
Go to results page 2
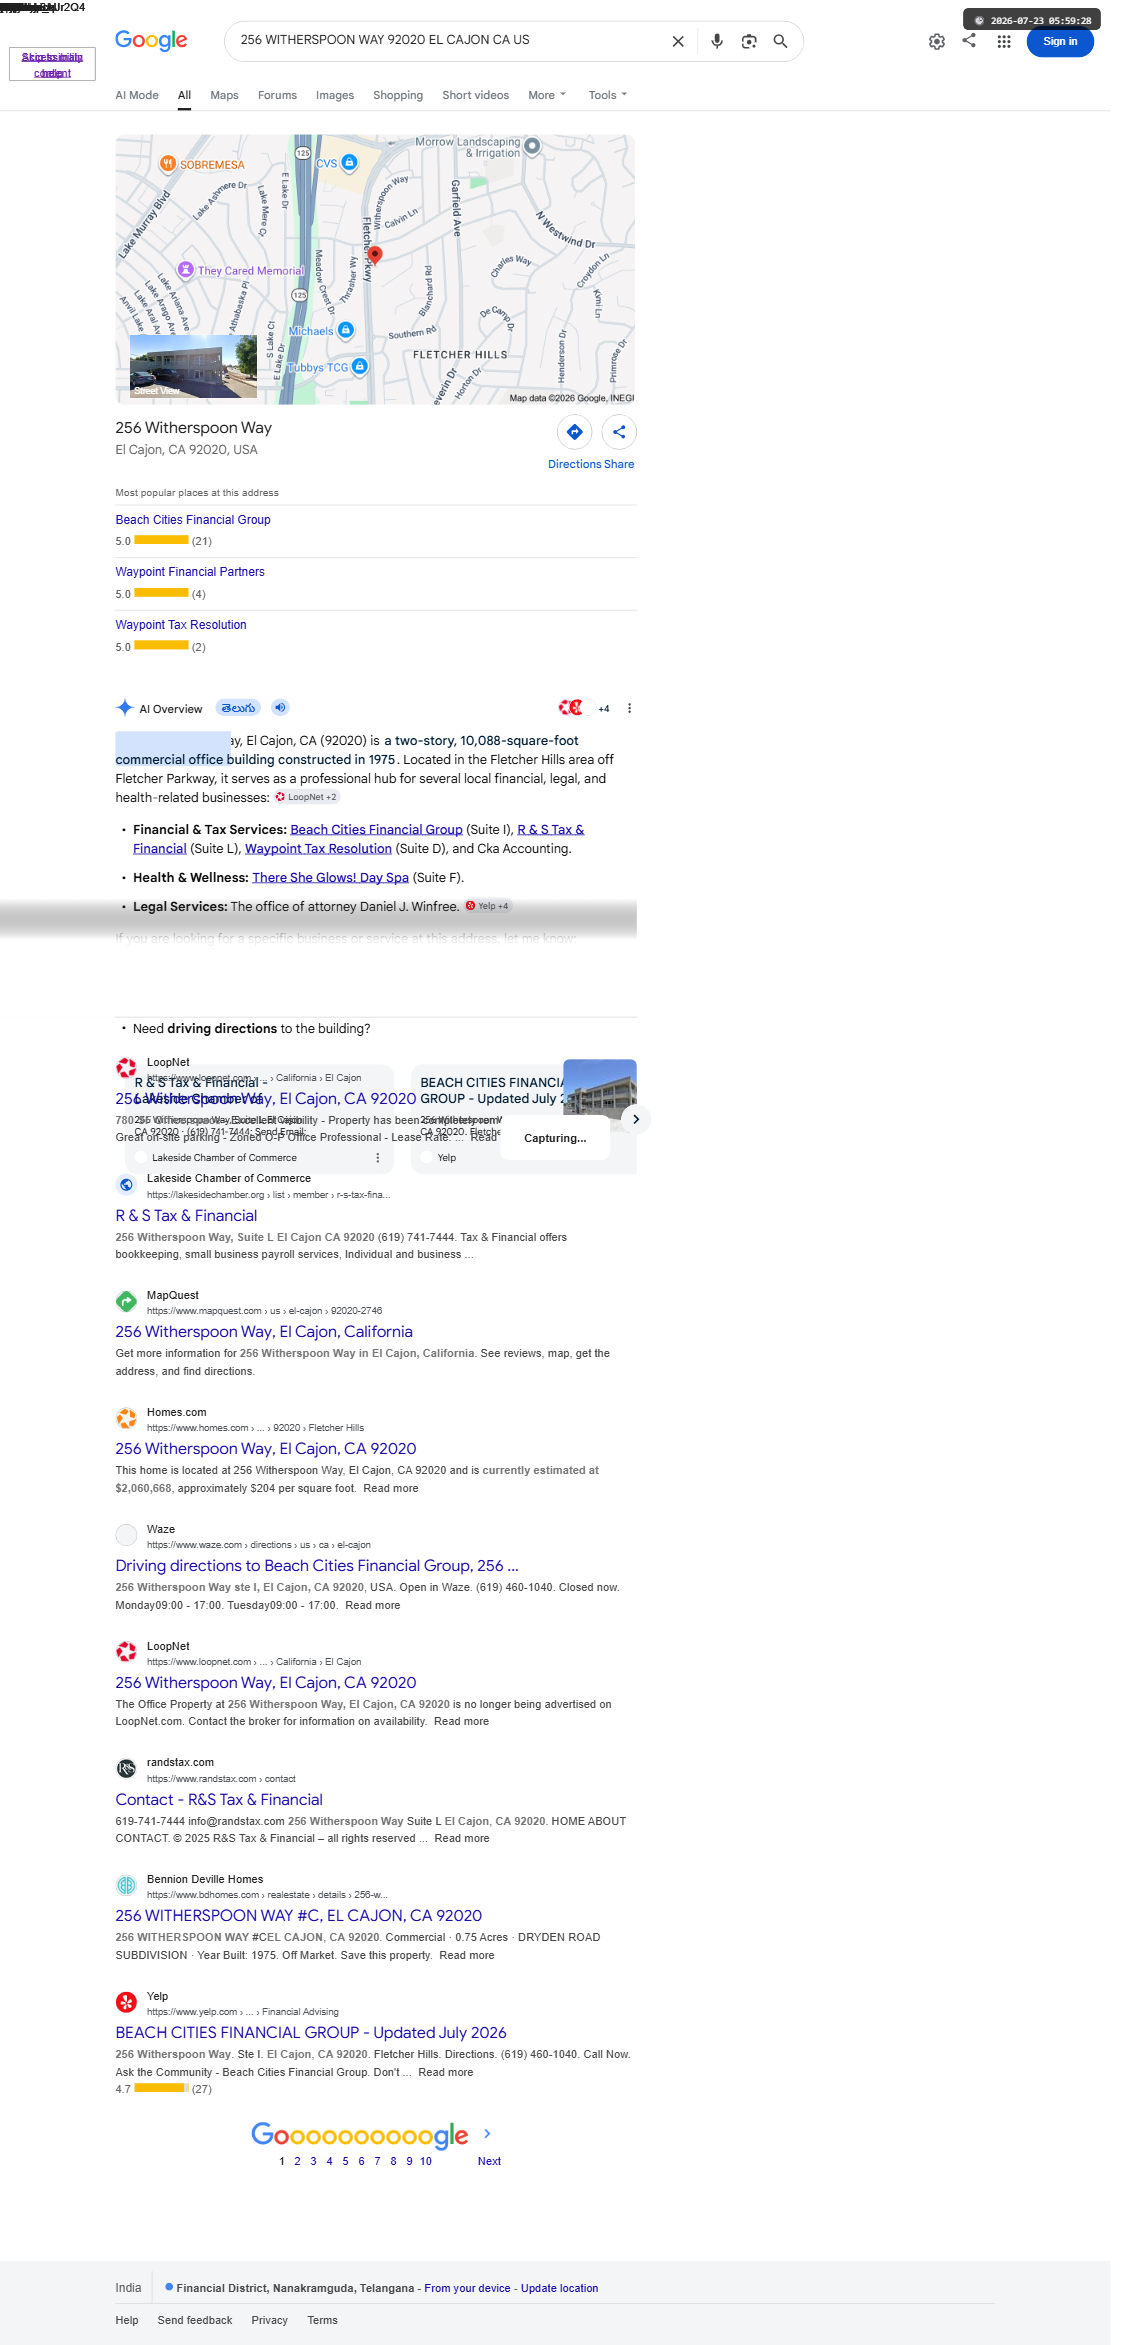coord(297,2161)
